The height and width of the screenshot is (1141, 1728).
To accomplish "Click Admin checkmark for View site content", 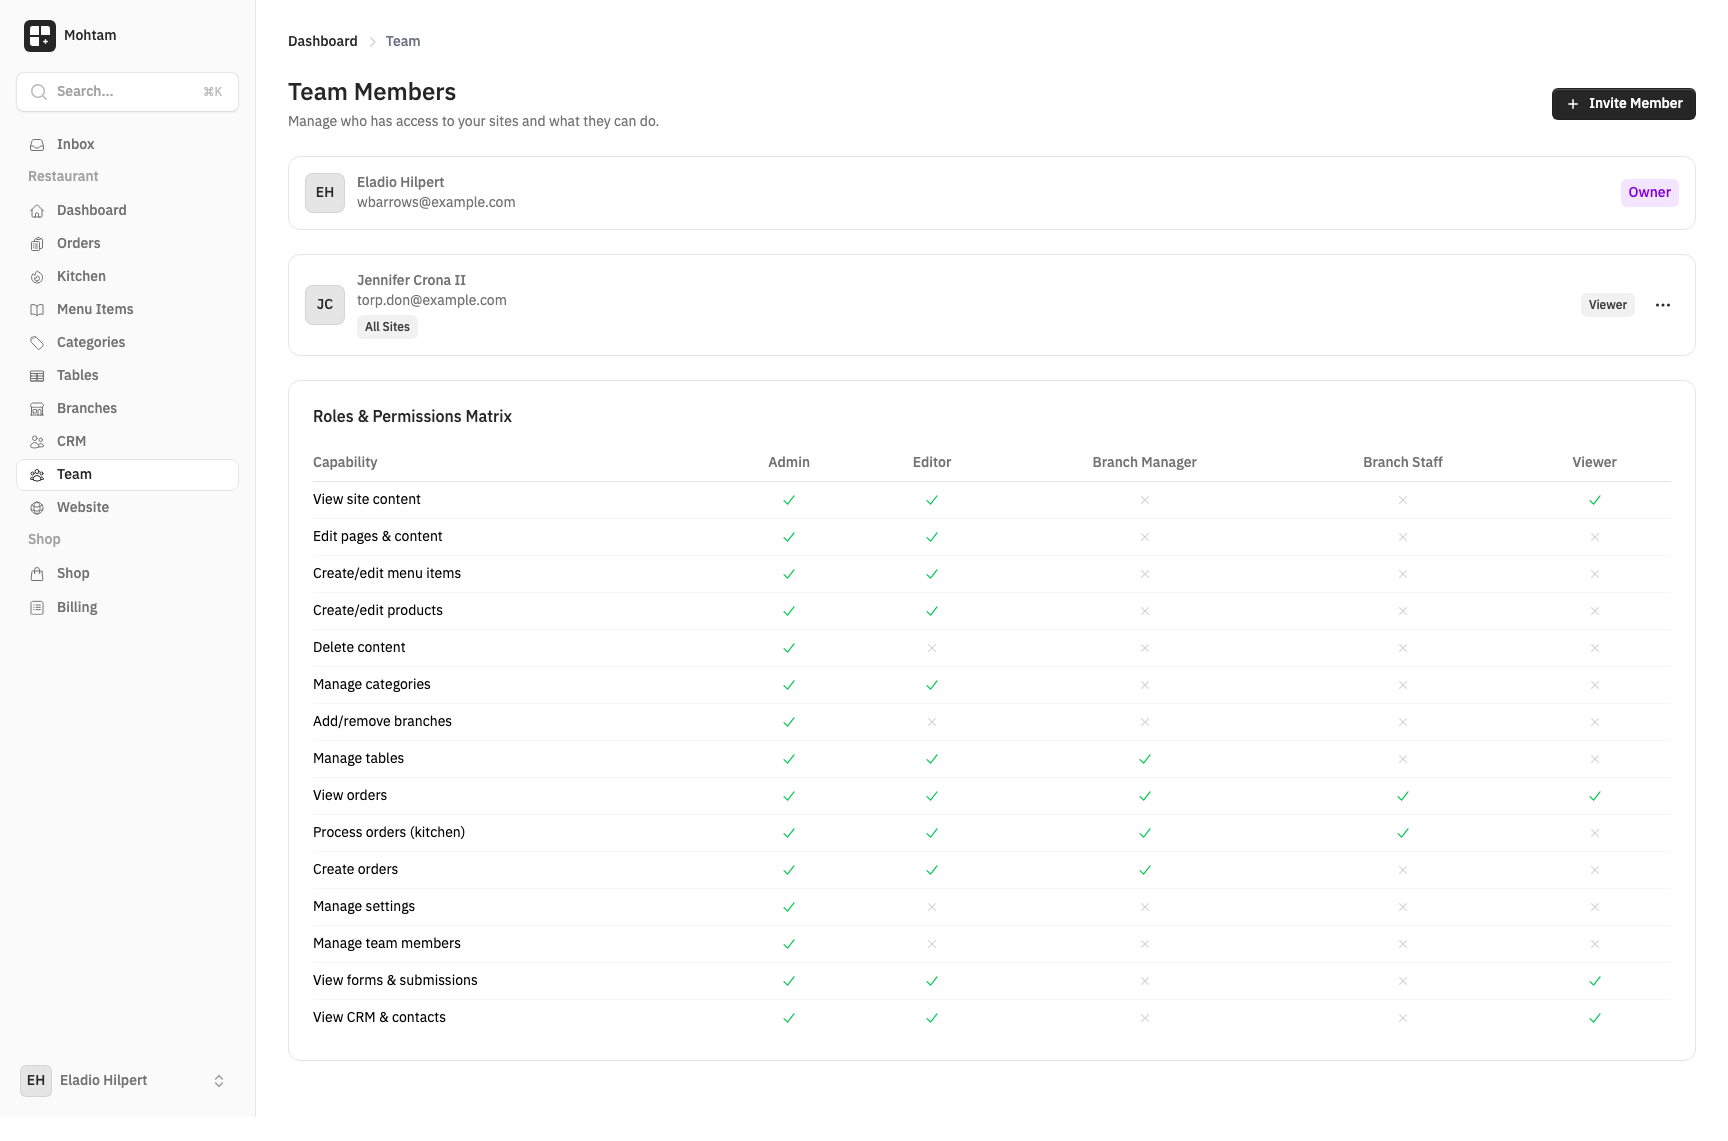I will coord(789,500).
